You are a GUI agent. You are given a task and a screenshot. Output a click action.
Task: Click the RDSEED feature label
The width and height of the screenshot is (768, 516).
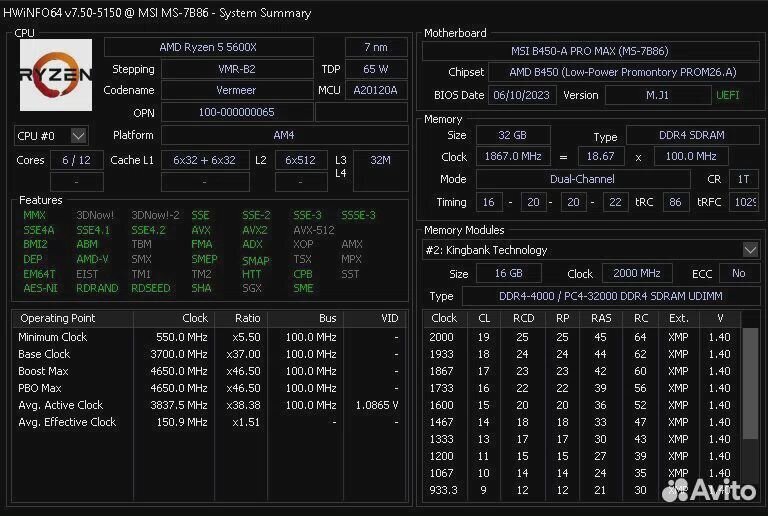[x=151, y=288]
